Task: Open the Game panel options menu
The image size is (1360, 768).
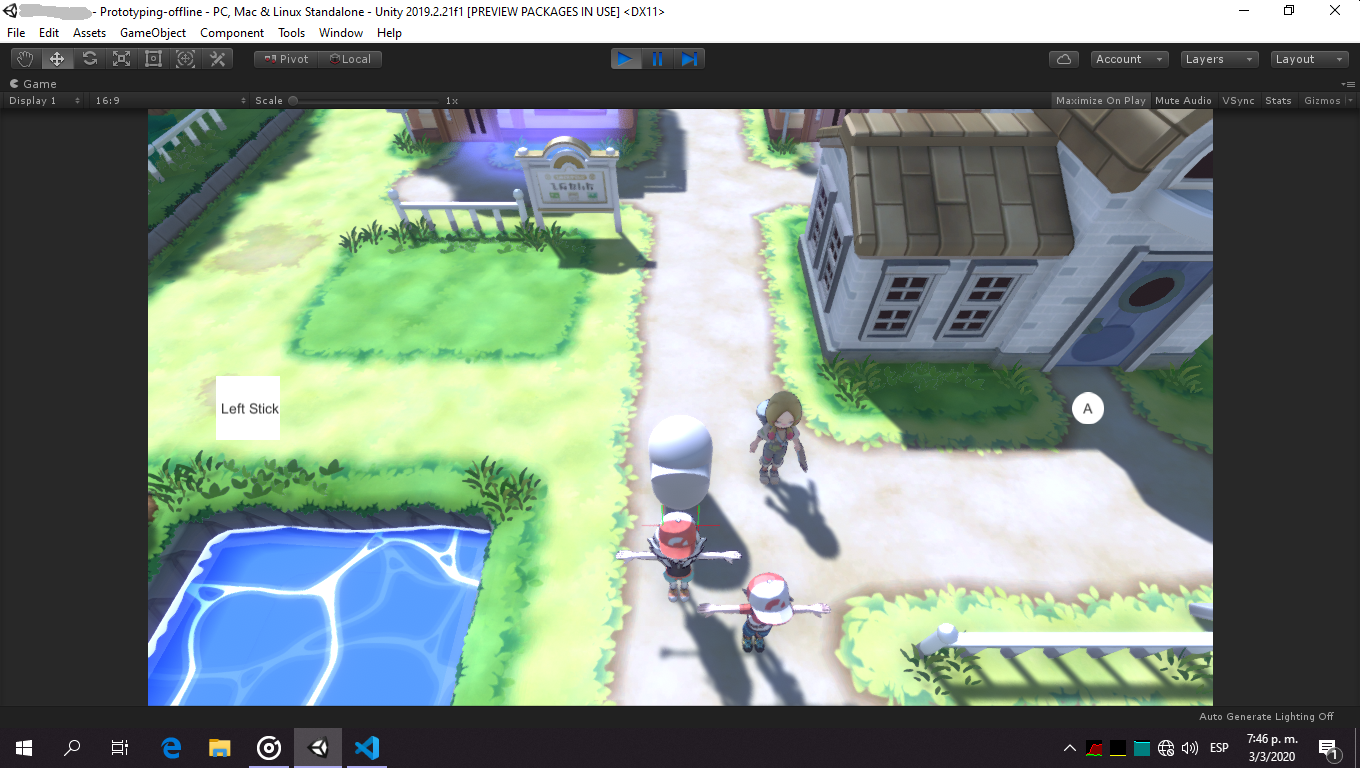Action: click(1348, 84)
